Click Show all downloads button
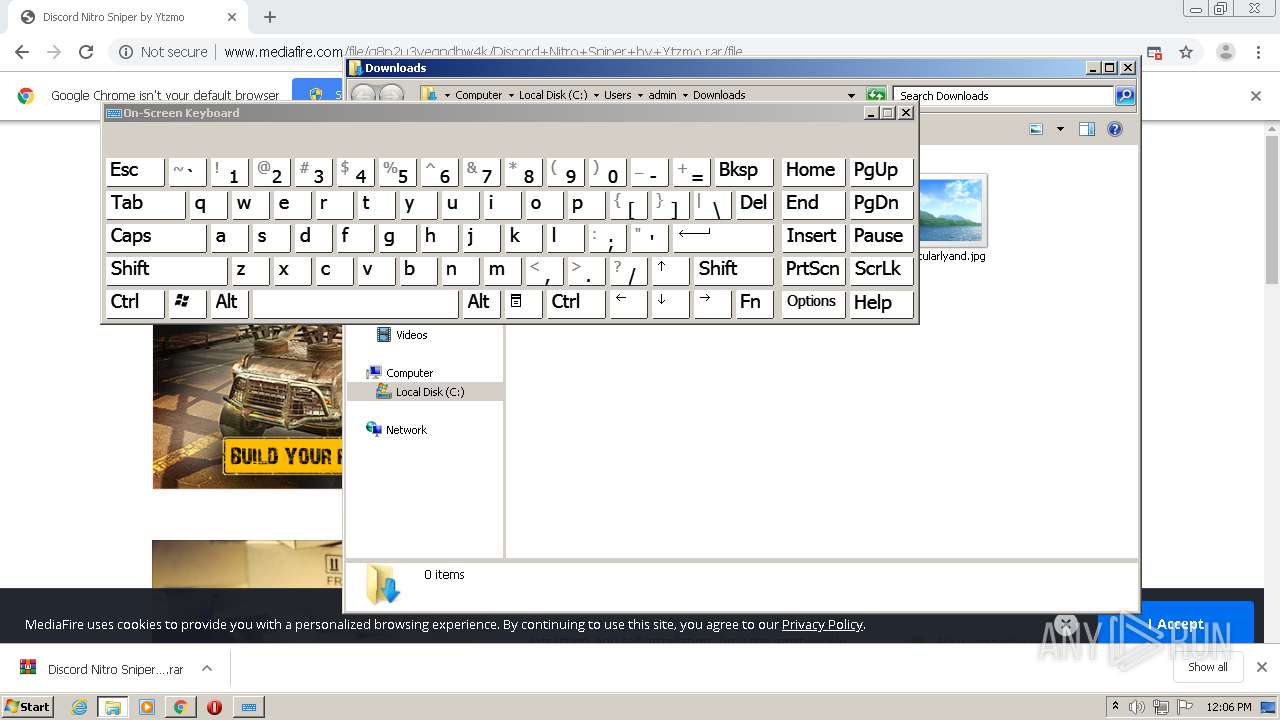The image size is (1280, 720). (1208, 667)
